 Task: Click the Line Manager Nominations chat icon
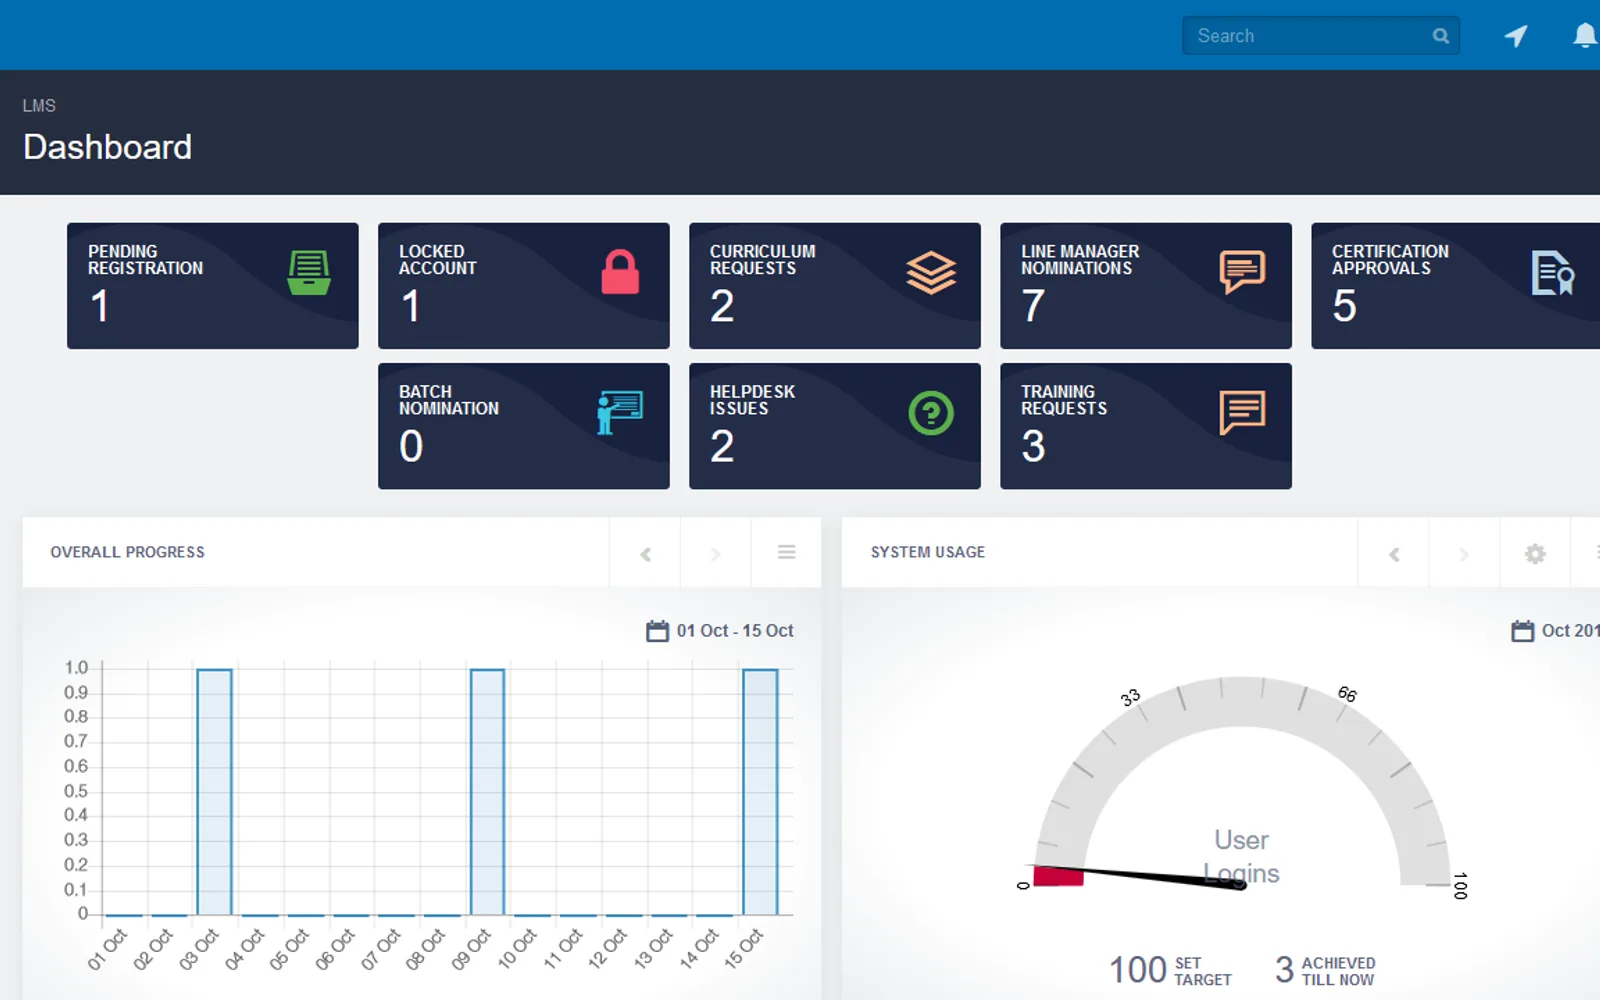coord(1242,272)
